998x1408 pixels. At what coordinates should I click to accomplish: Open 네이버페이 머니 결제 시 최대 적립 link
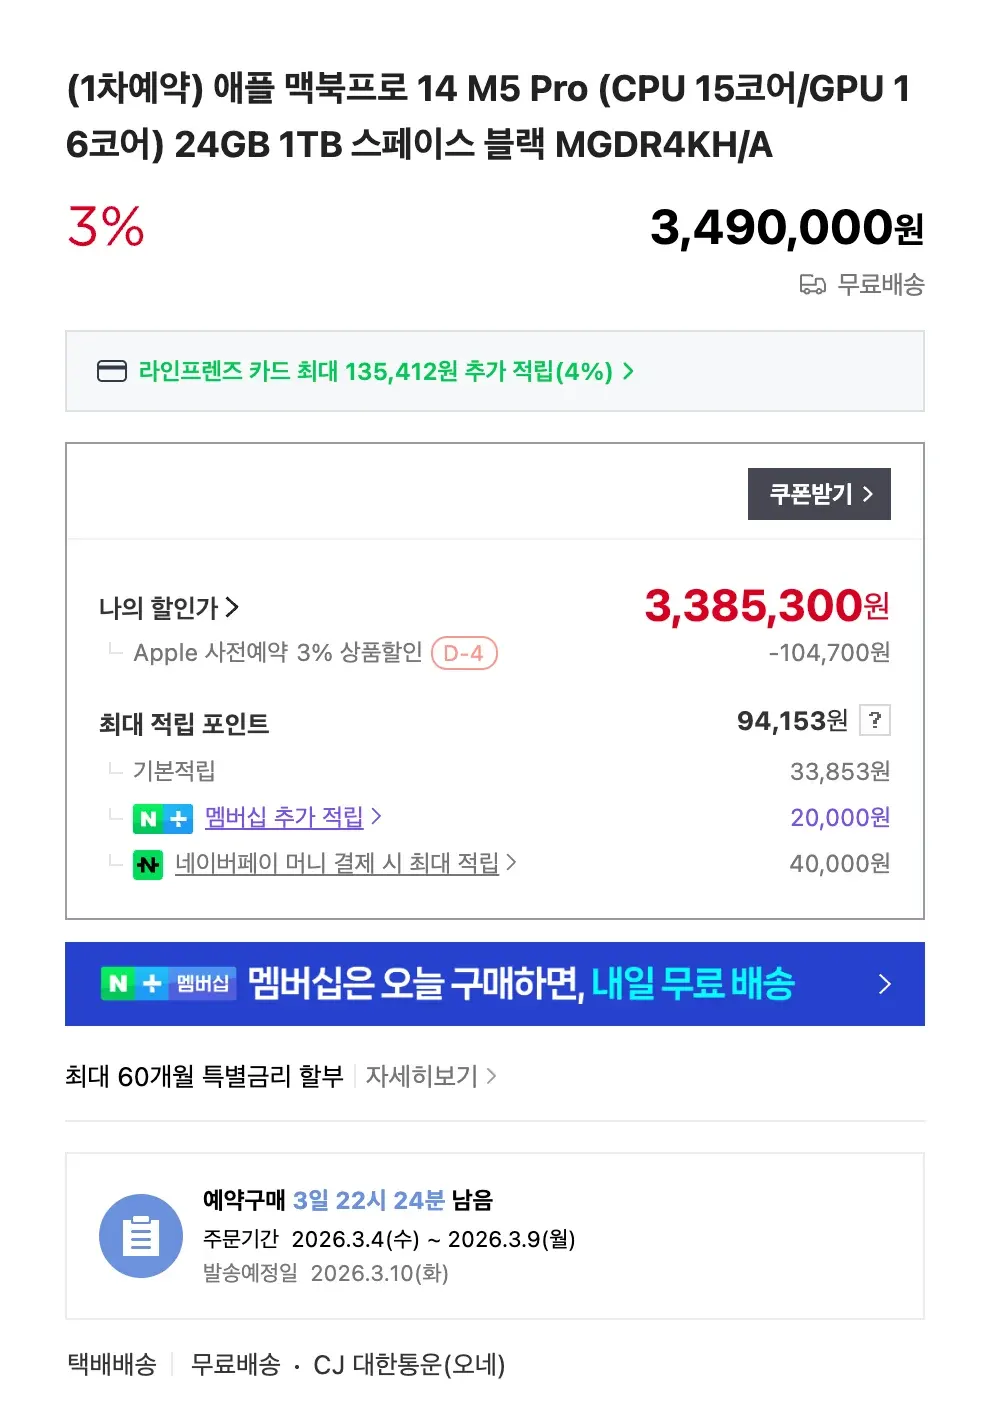(x=337, y=863)
